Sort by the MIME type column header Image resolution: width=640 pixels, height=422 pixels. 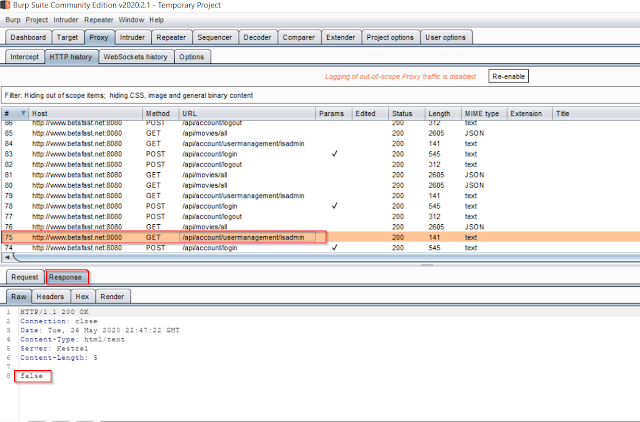click(x=484, y=113)
